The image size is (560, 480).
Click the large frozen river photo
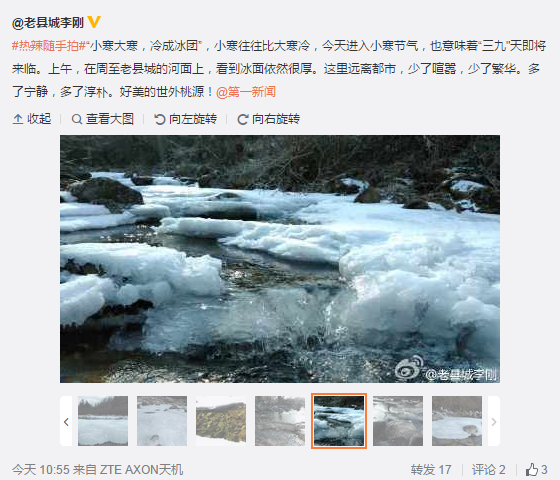coord(280,259)
